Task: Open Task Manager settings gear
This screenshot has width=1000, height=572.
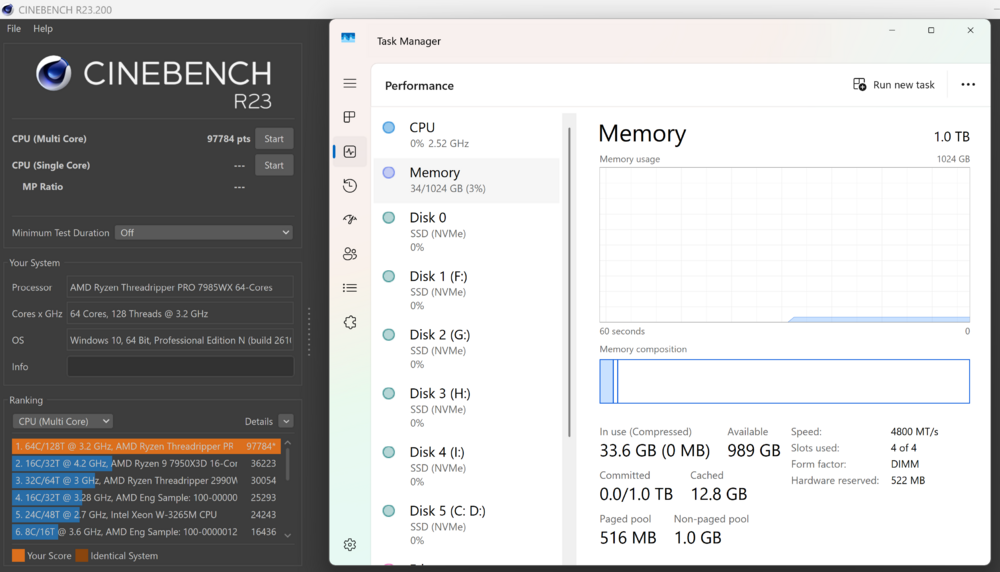Action: pos(349,545)
